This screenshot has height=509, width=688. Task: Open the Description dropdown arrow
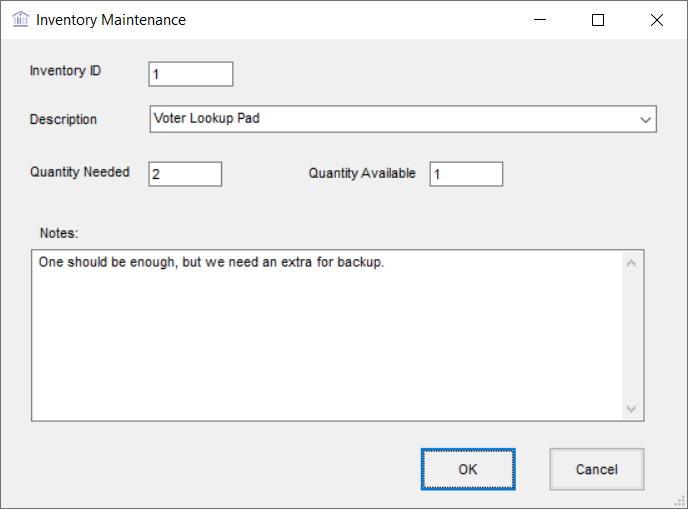click(x=645, y=119)
